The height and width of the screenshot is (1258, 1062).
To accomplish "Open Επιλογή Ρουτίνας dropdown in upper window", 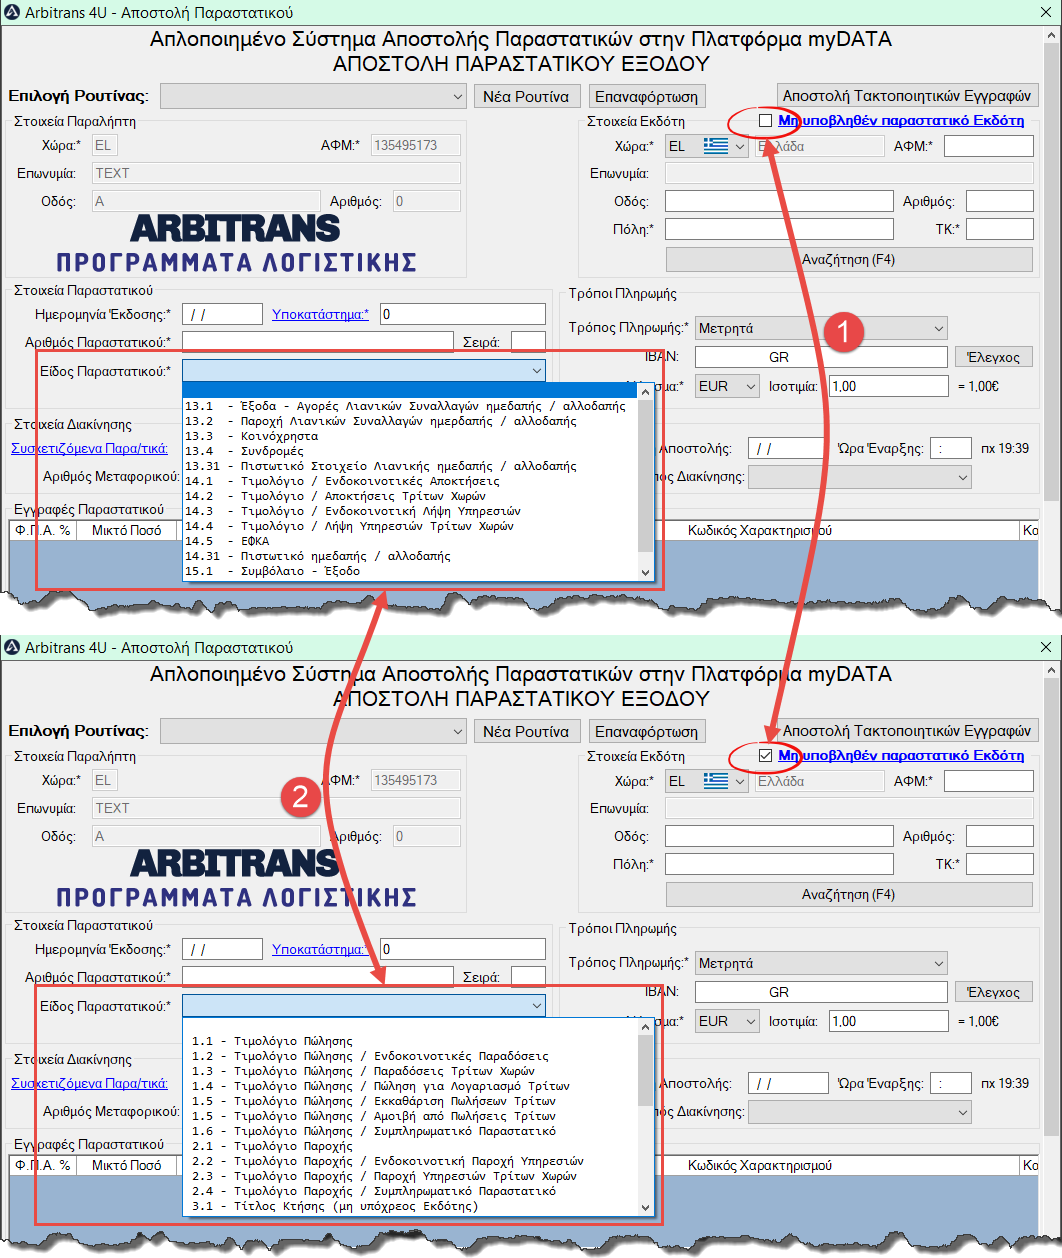I will 313,96.
